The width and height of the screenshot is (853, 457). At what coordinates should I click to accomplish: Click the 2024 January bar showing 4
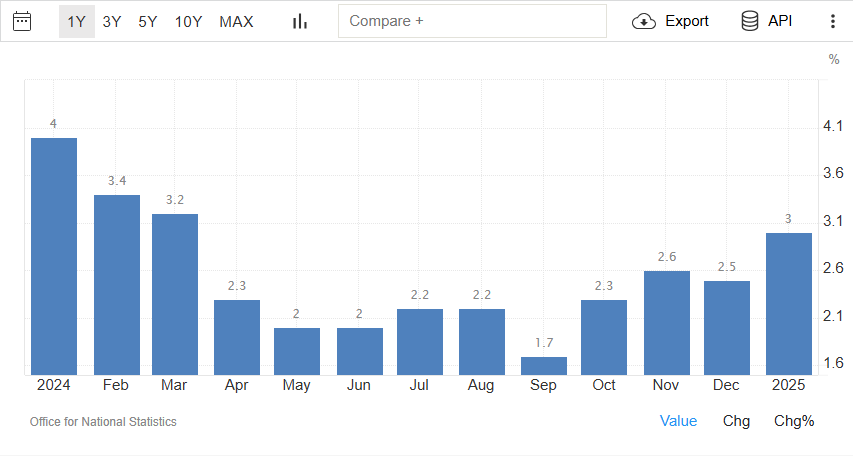54,256
